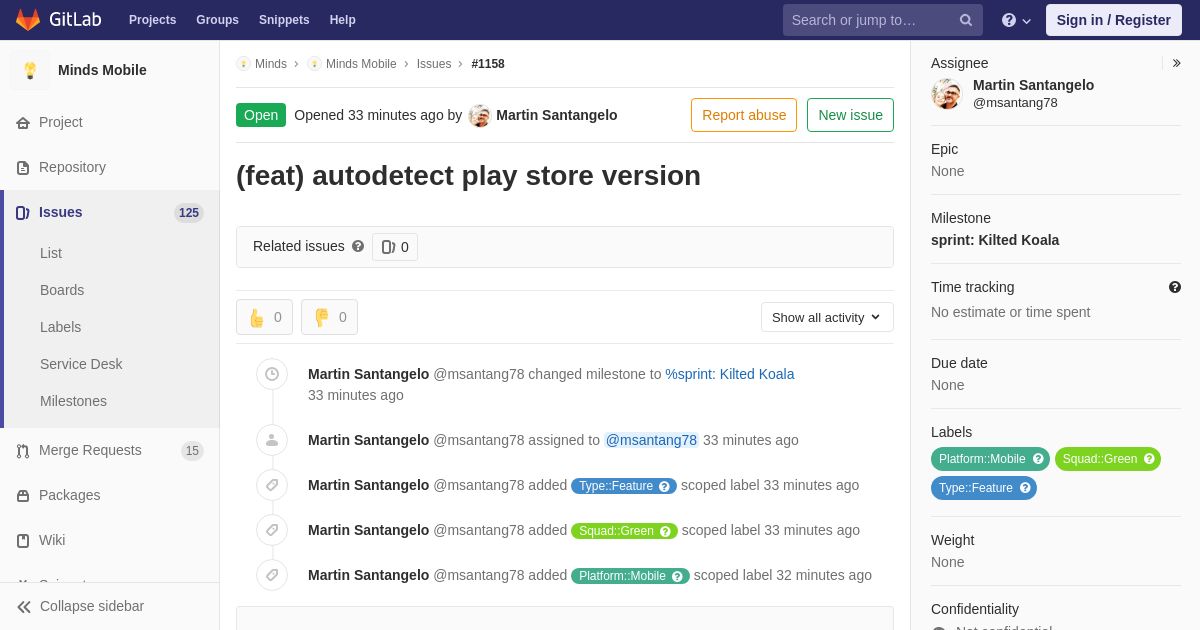Image resolution: width=1200 pixels, height=630 pixels.
Task: Open Boards in the Issues submenu
Action: [62, 290]
